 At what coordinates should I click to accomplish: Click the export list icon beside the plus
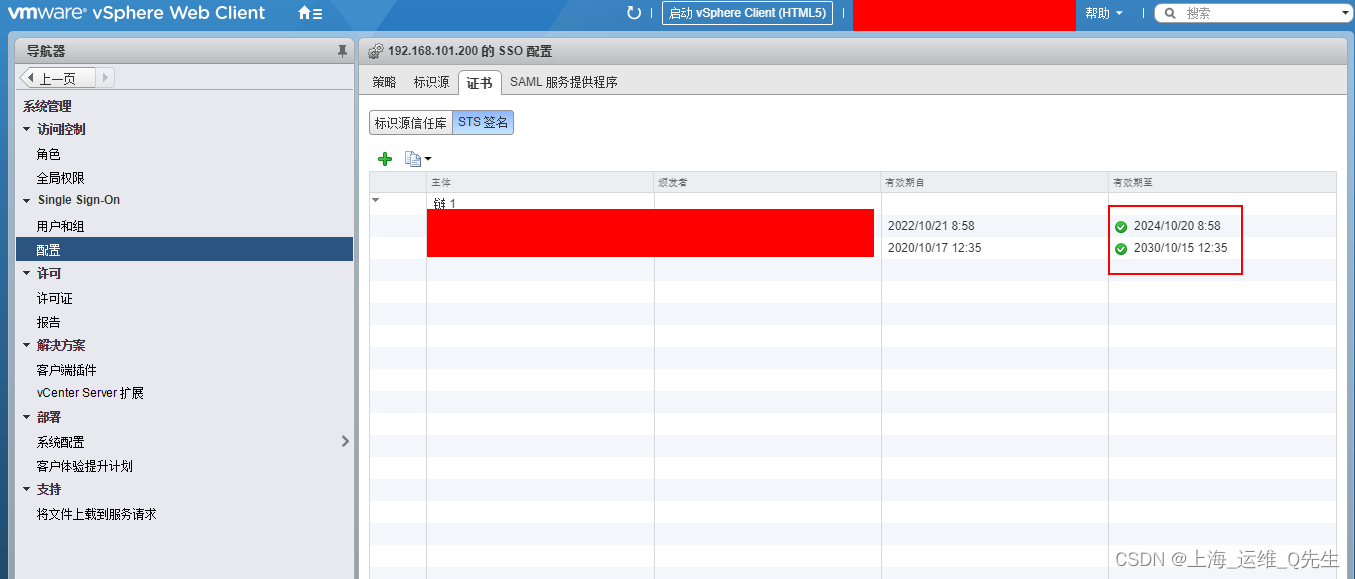coord(410,158)
